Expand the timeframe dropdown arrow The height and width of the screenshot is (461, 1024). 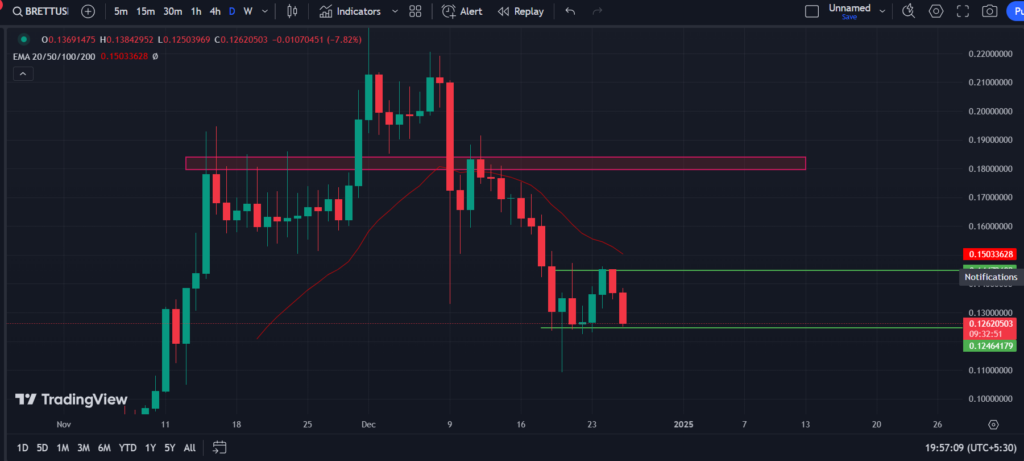(x=264, y=11)
